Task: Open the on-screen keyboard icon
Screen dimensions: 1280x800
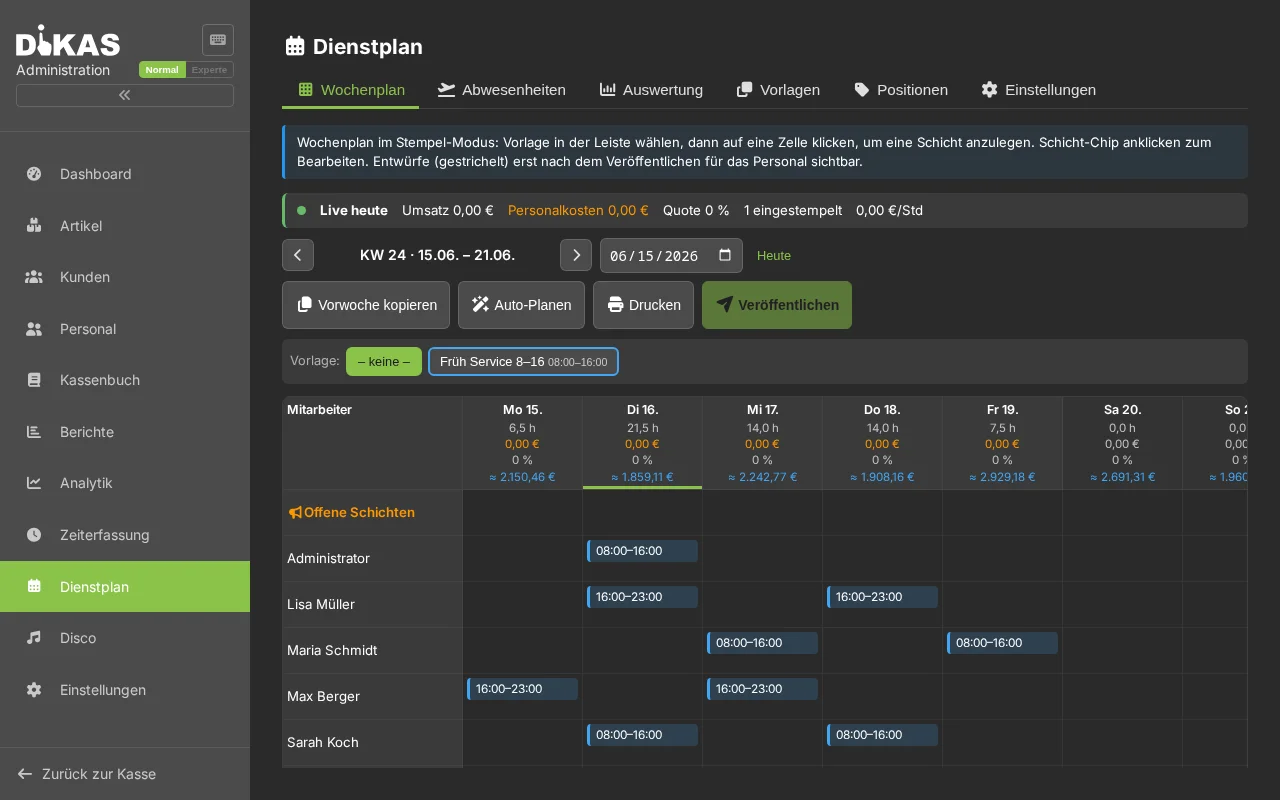Action: click(x=218, y=40)
